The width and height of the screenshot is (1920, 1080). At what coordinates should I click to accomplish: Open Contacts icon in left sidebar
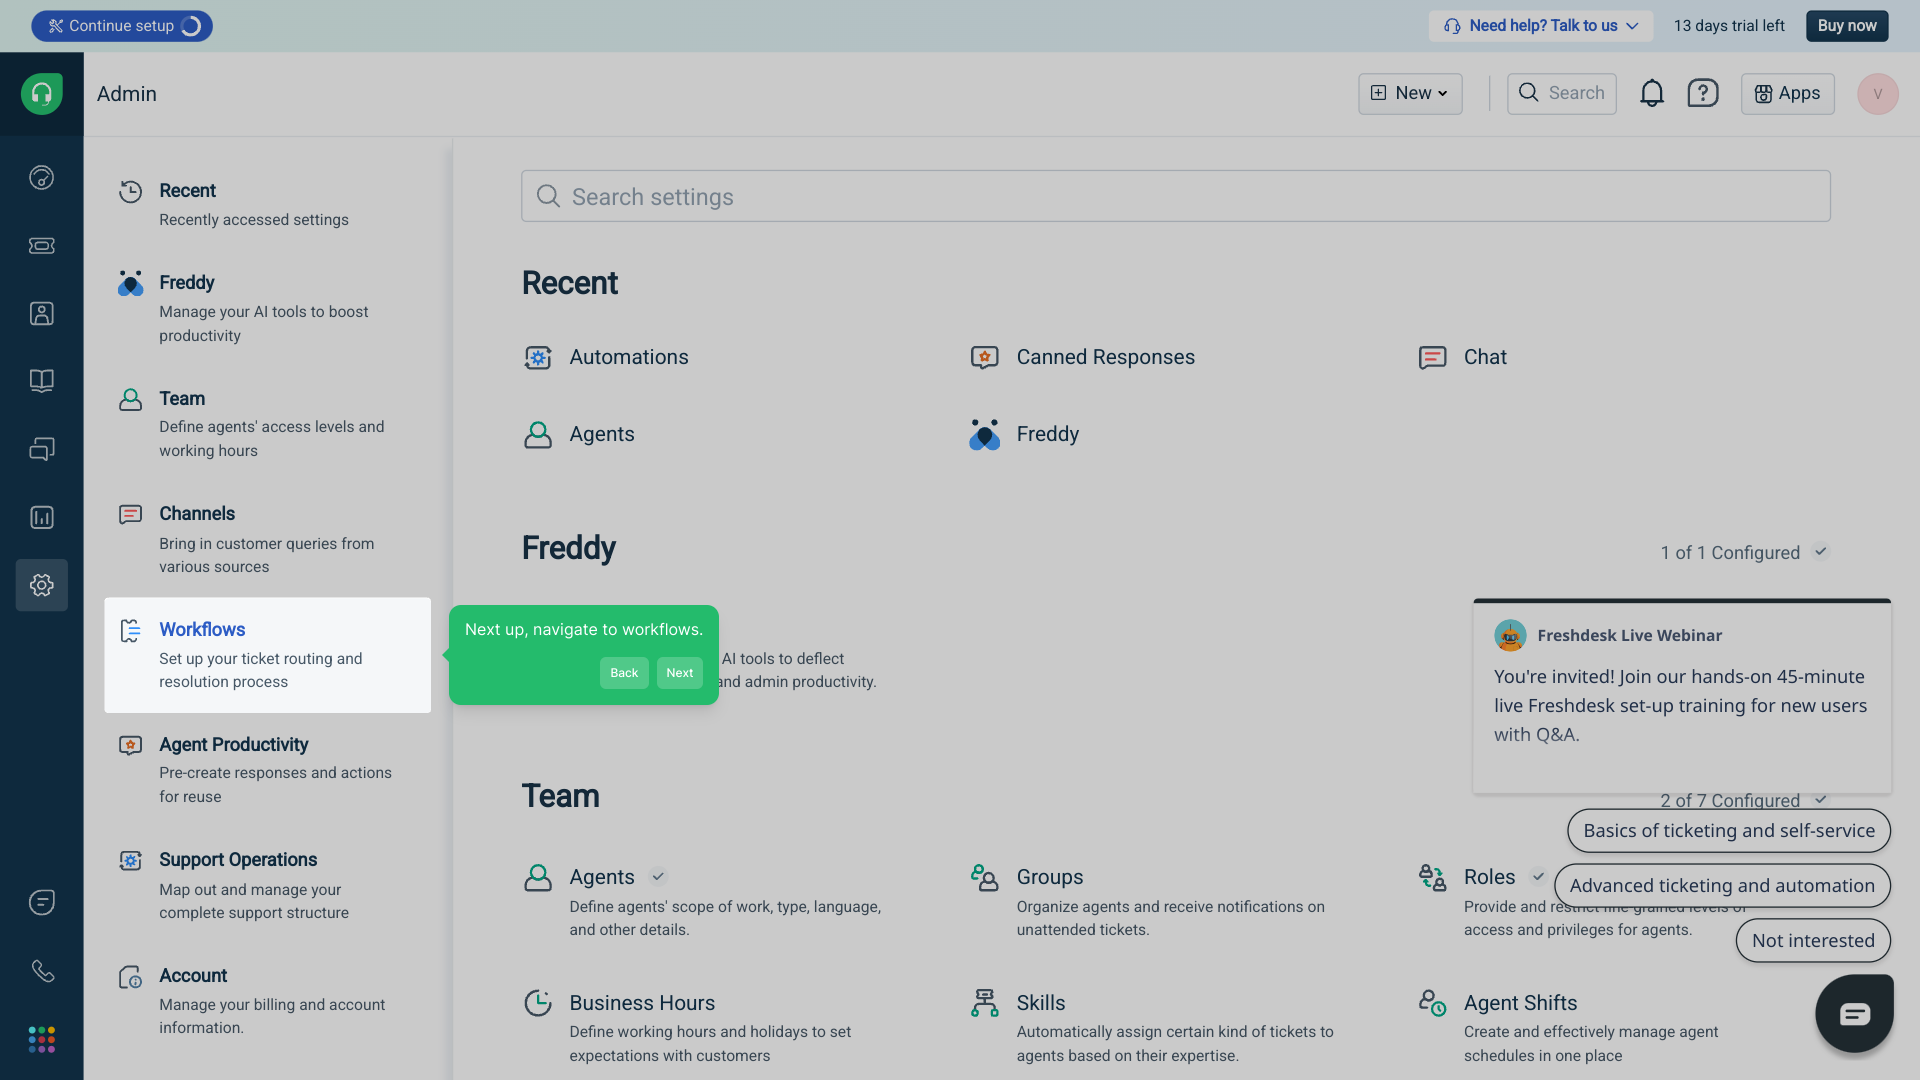(x=42, y=314)
